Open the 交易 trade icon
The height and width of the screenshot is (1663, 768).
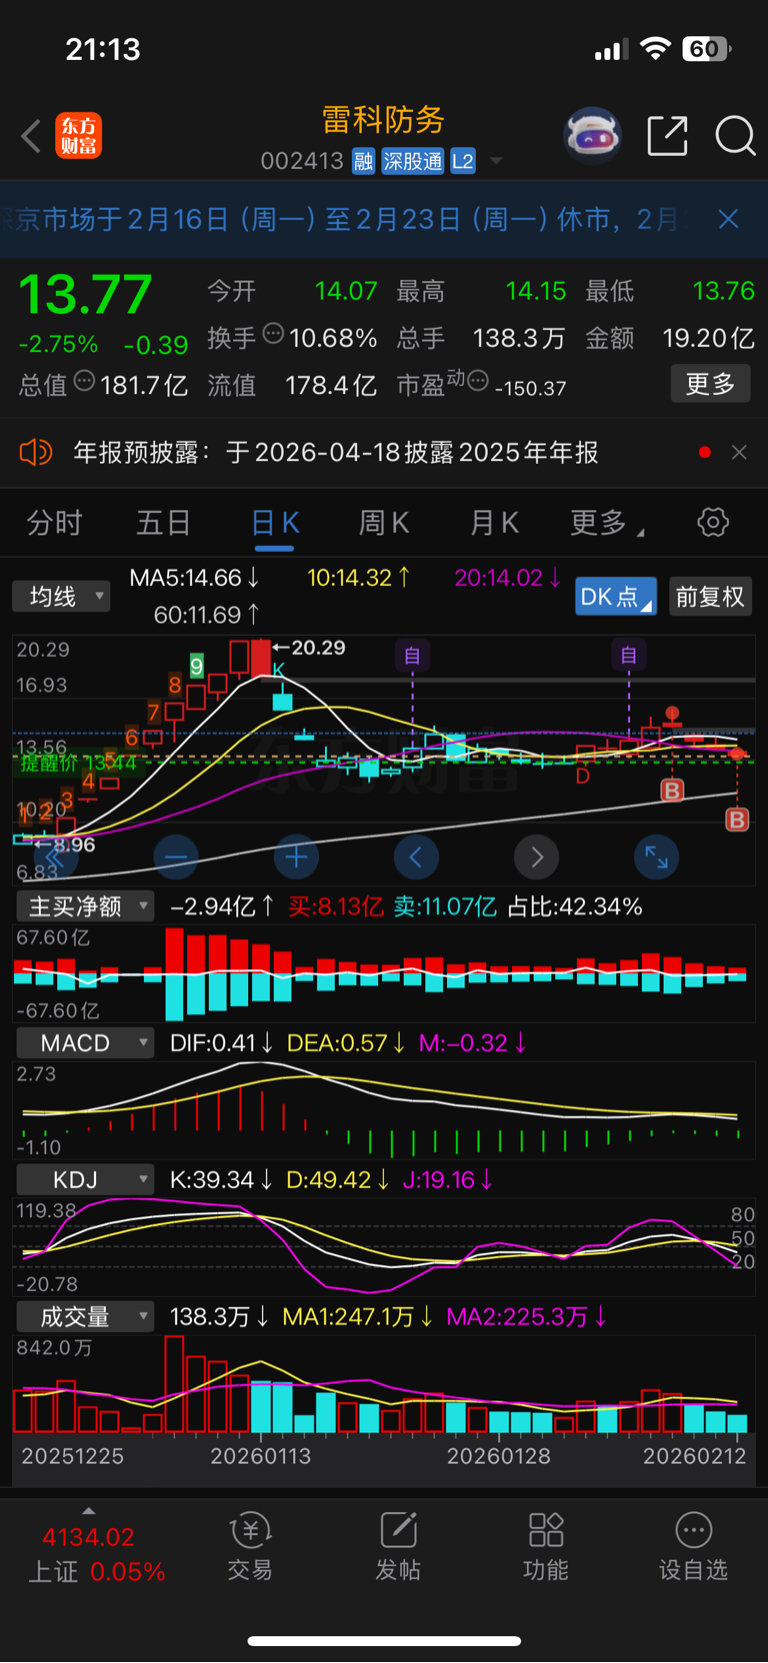pyautogui.click(x=250, y=1546)
